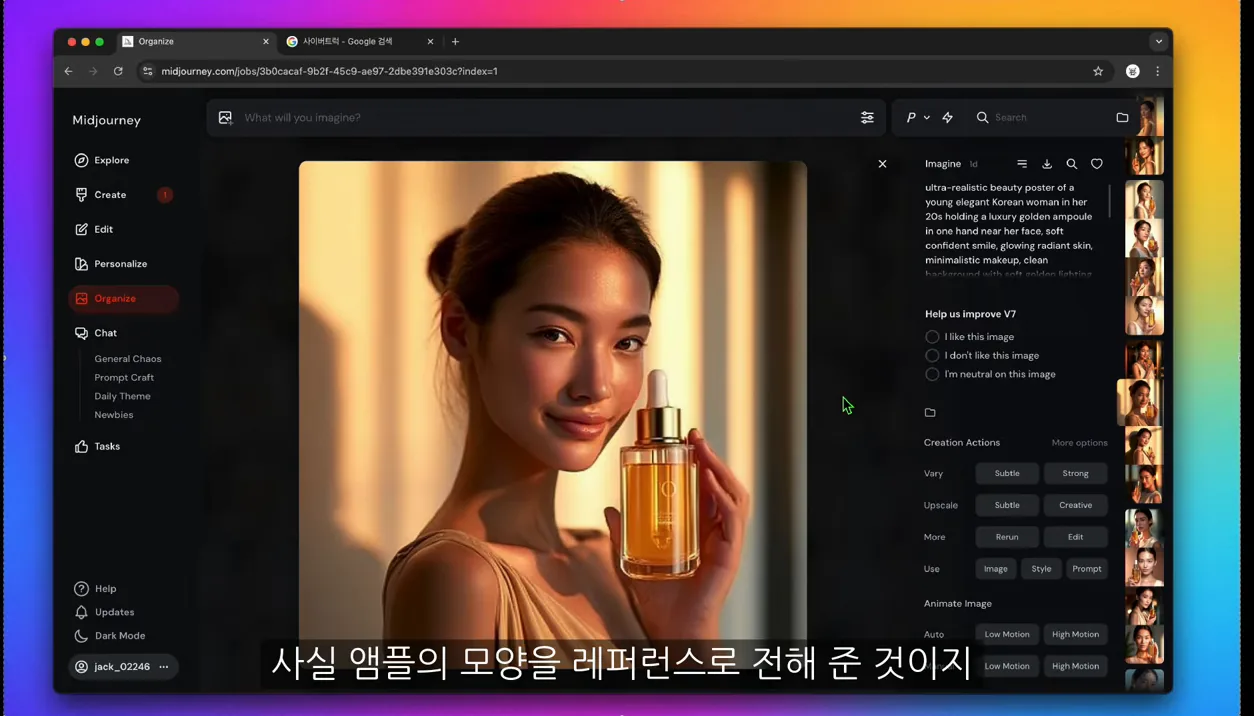Click Vary Subtle button
1254x716 pixels.
tap(1007, 473)
